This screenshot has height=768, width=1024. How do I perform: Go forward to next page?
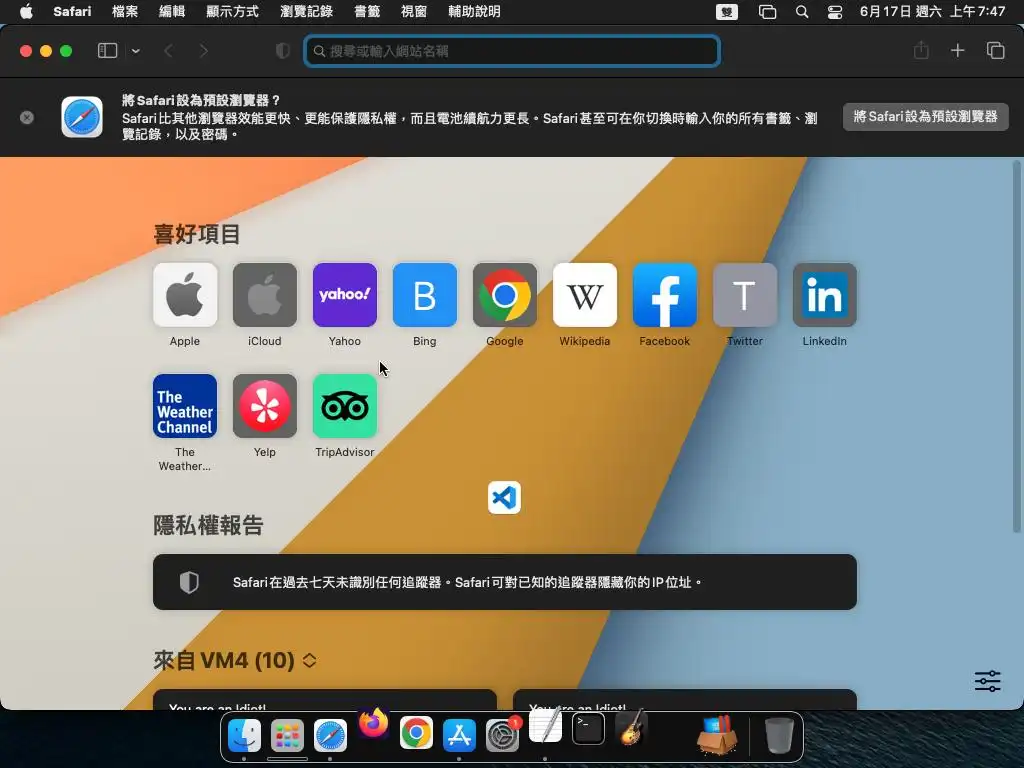(x=204, y=51)
